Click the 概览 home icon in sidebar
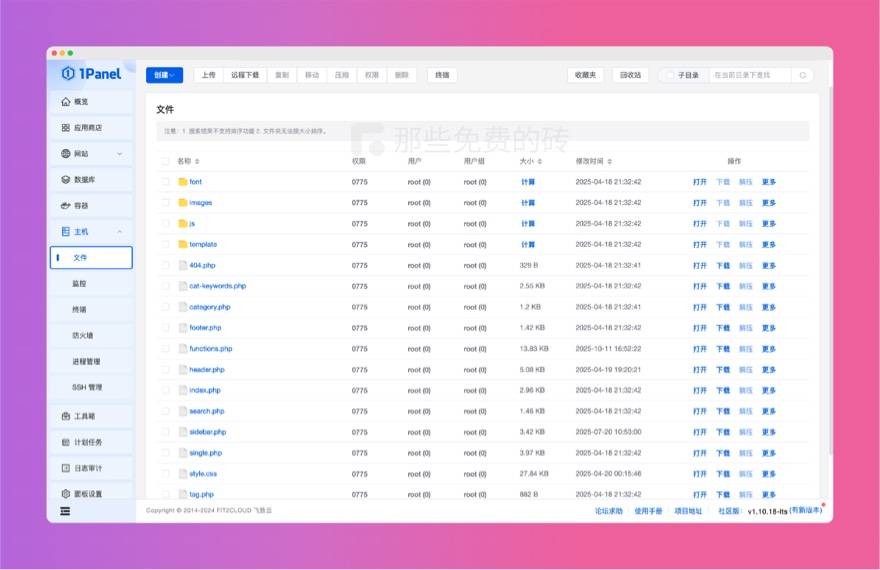 click(66, 102)
